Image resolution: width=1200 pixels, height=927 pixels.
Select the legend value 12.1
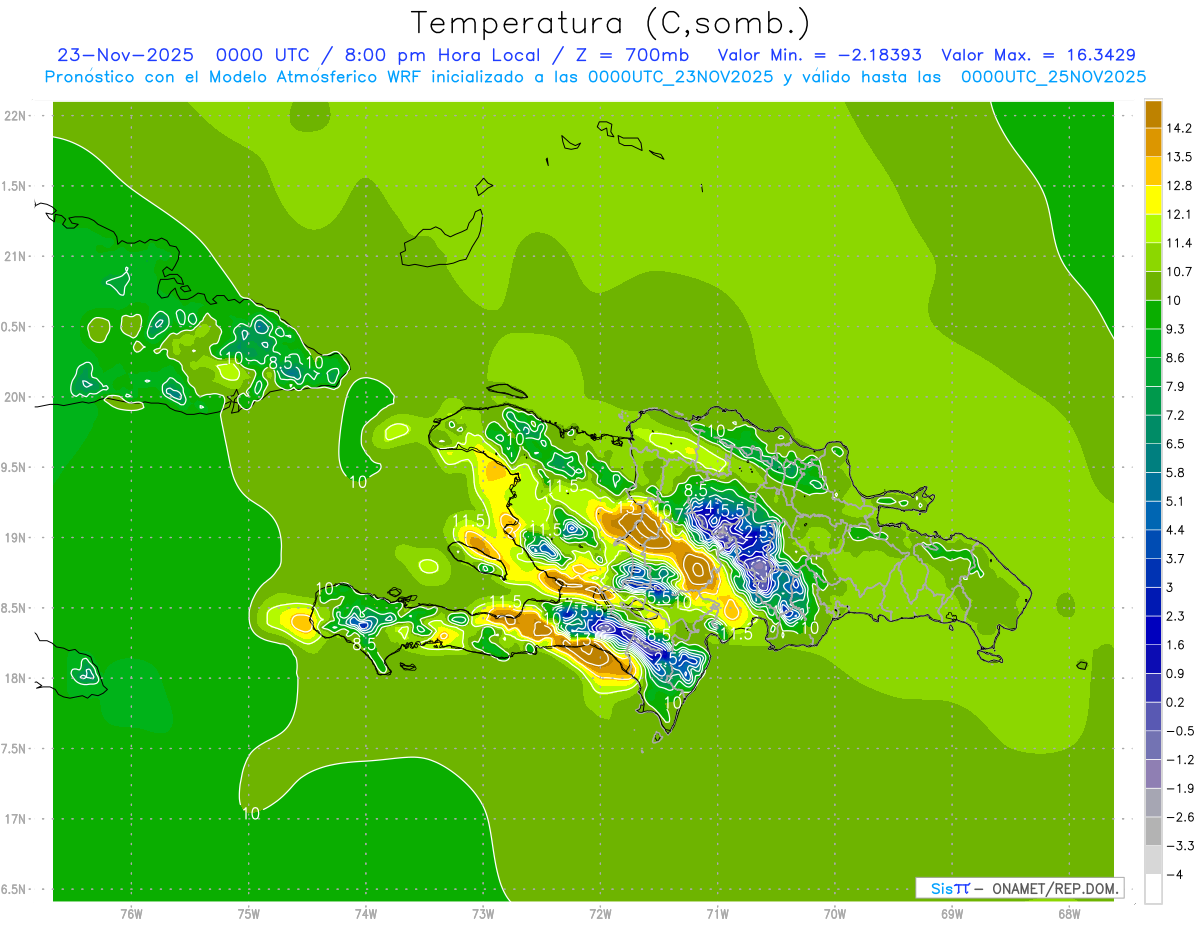coord(1181,214)
